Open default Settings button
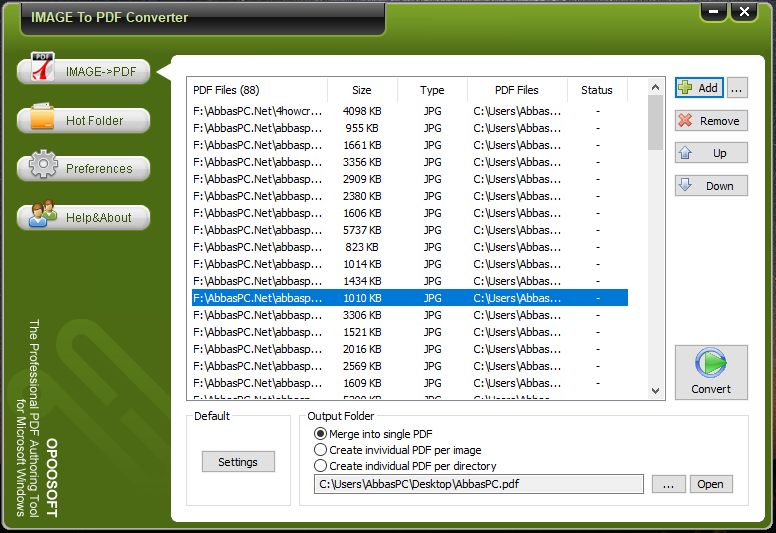776x533 pixels. pos(238,462)
